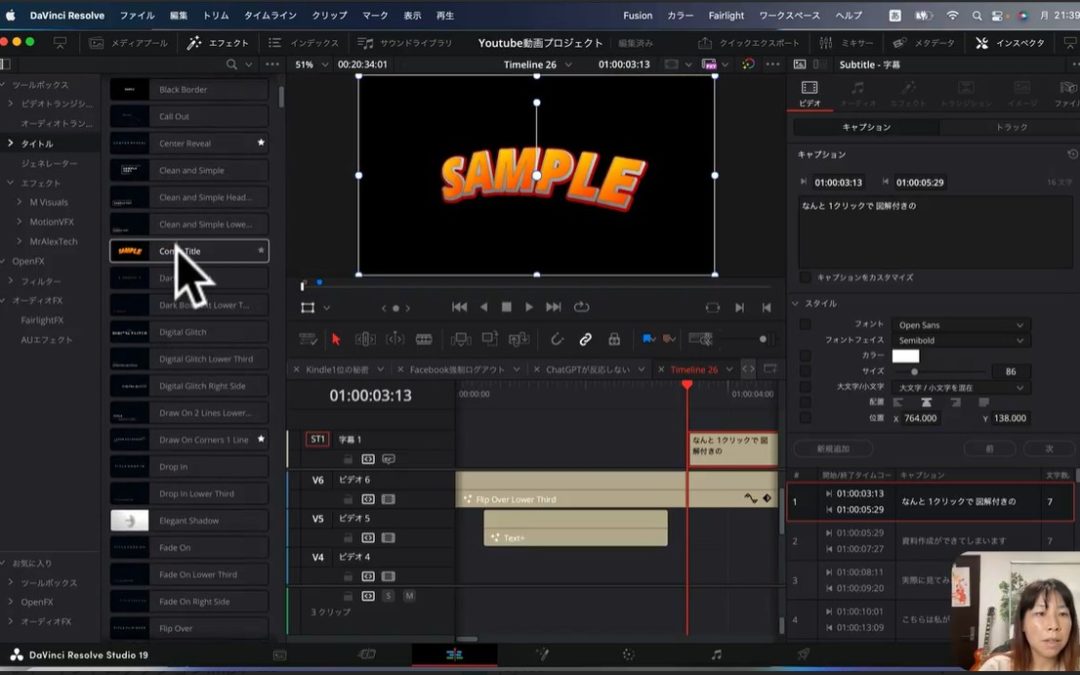Screen dimensions: 1080x675
Task: Open the Fusion page
Action: [545, 657]
